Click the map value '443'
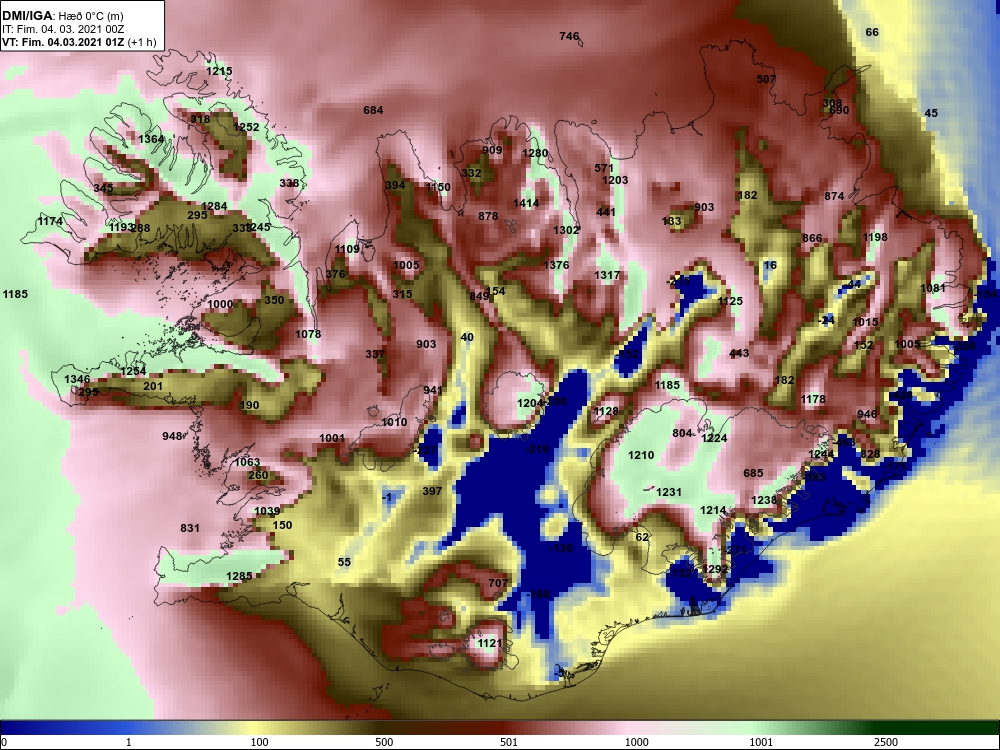 [739, 353]
